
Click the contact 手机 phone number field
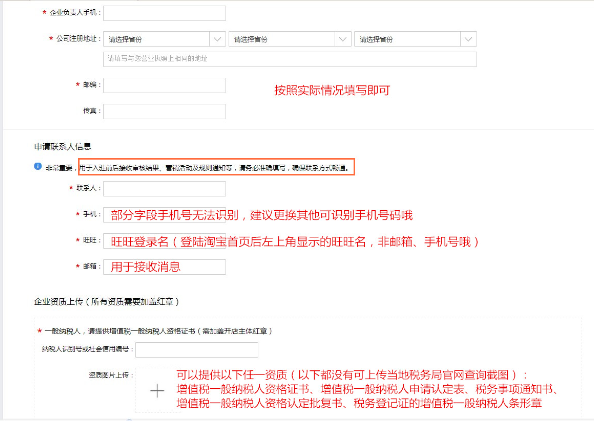pyautogui.click(x=164, y=215)
